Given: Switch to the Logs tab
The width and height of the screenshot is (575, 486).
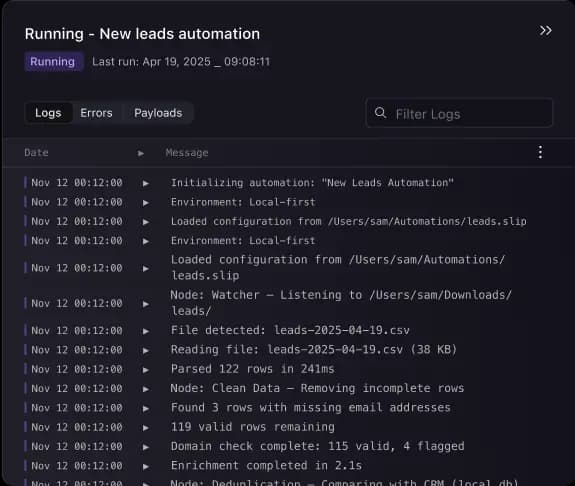Looking at the screenshot, I should tap(48, 113).
